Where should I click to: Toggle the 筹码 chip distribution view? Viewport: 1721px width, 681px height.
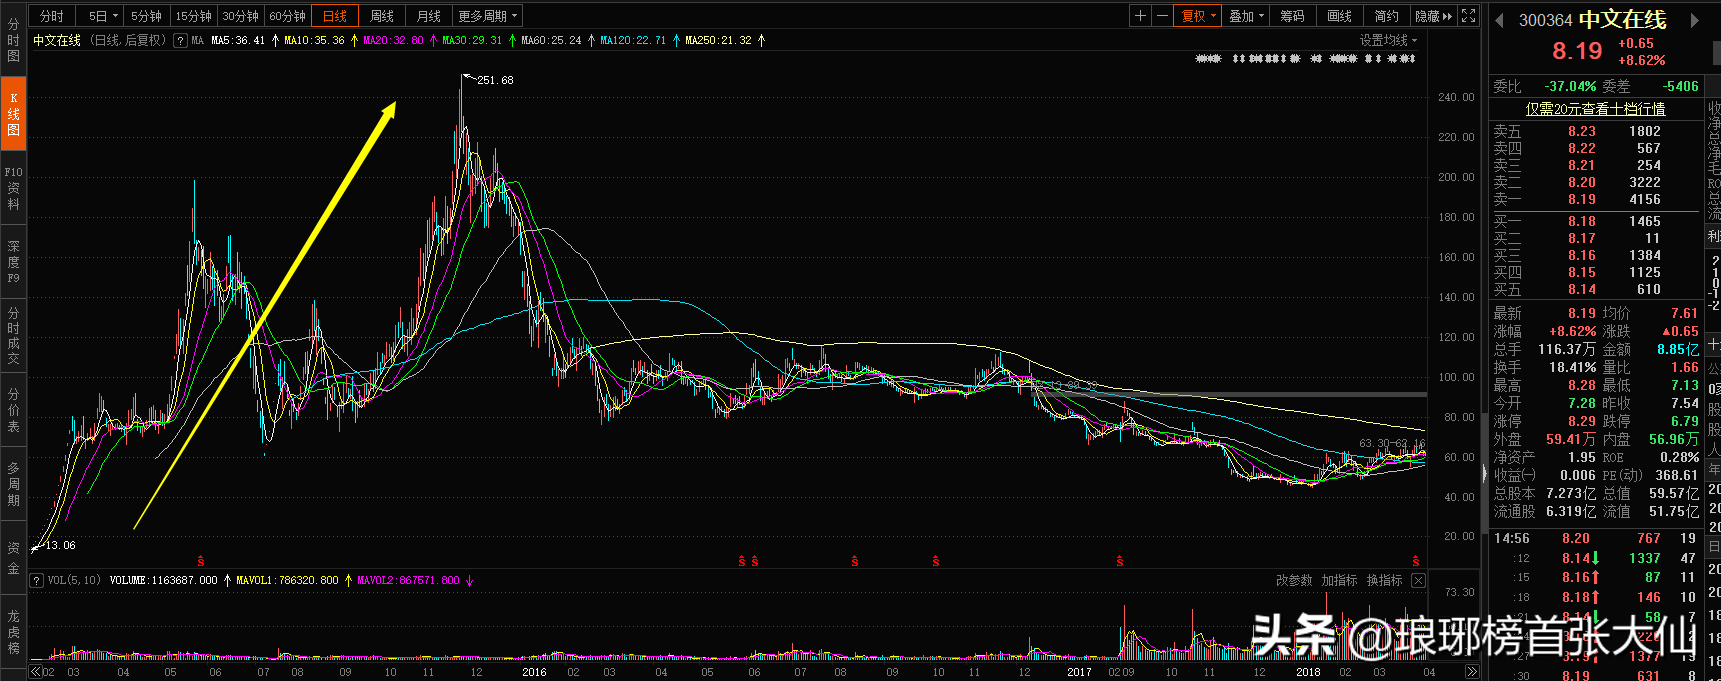coord(1292,16)
